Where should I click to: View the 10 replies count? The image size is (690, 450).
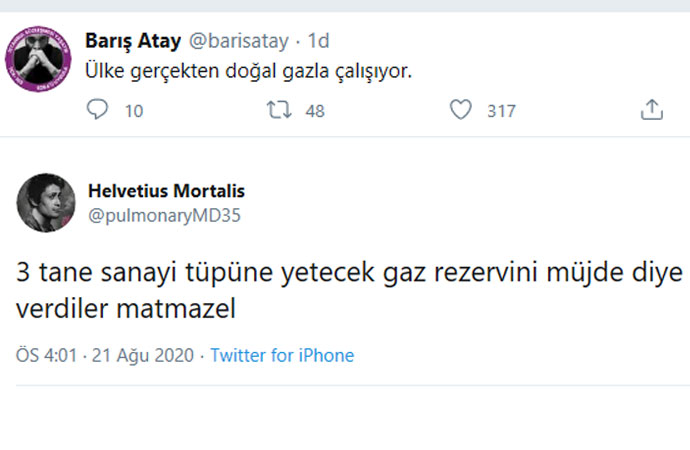pos(134,111)
